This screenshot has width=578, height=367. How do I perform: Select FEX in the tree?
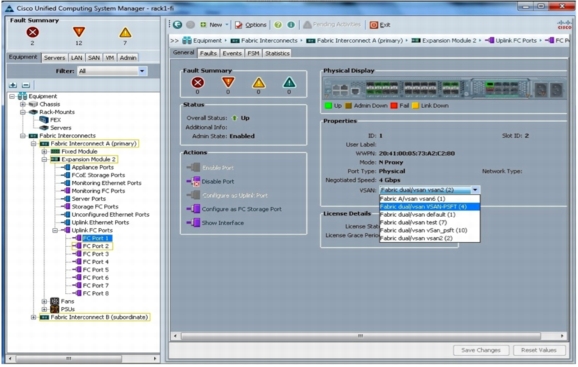point(55,120)
